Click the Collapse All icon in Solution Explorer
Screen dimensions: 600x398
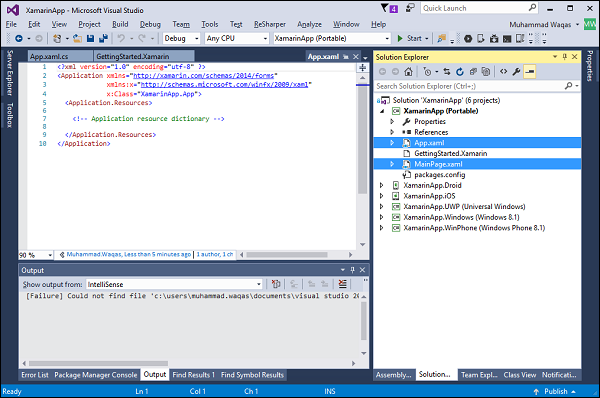coord(473,72)
